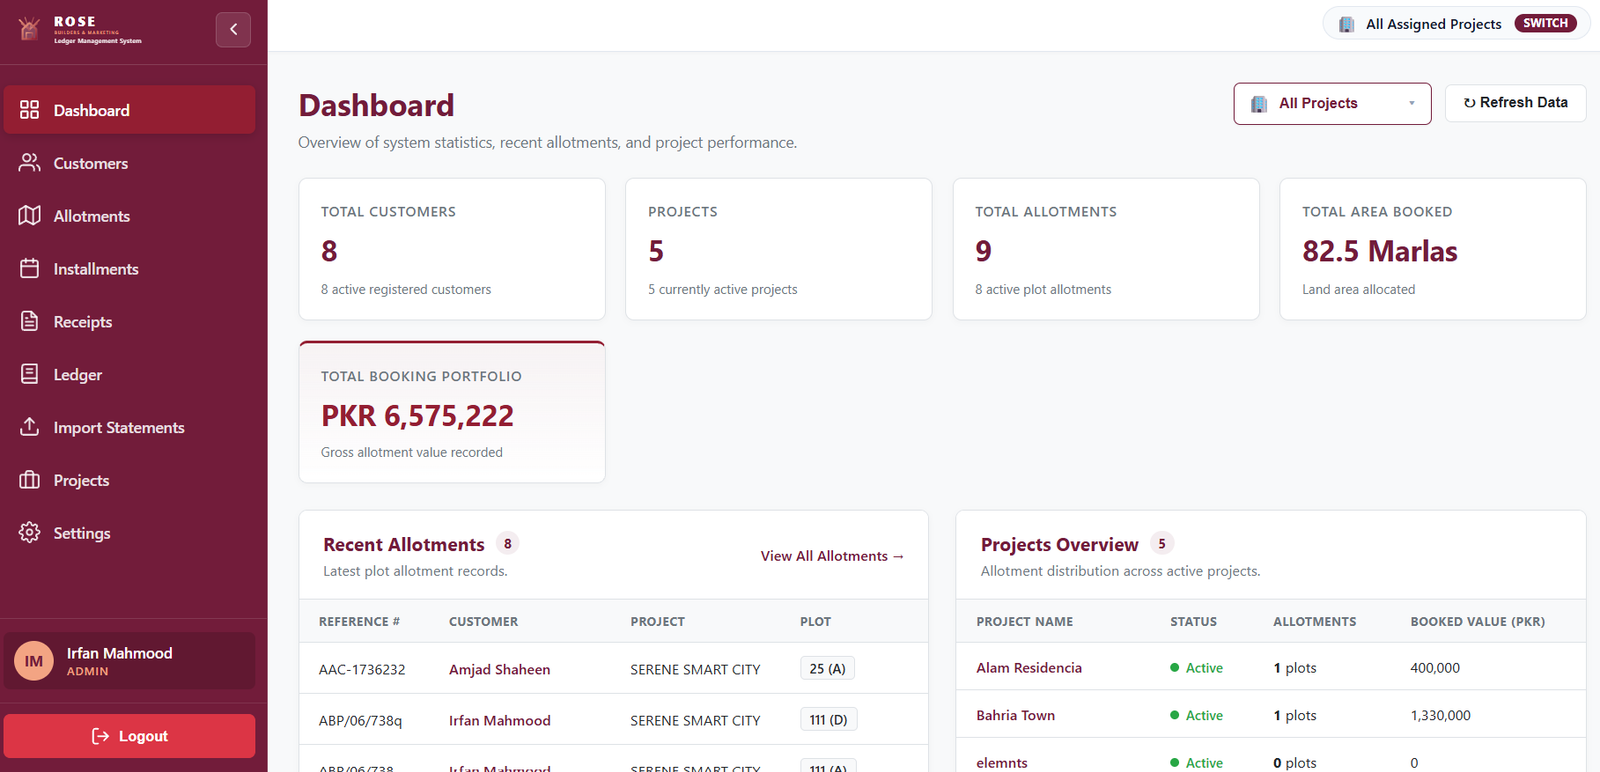Click the Total Booking Portfolio card
1600x772 pixels.
pyautogui.click(x=452, y=412)
